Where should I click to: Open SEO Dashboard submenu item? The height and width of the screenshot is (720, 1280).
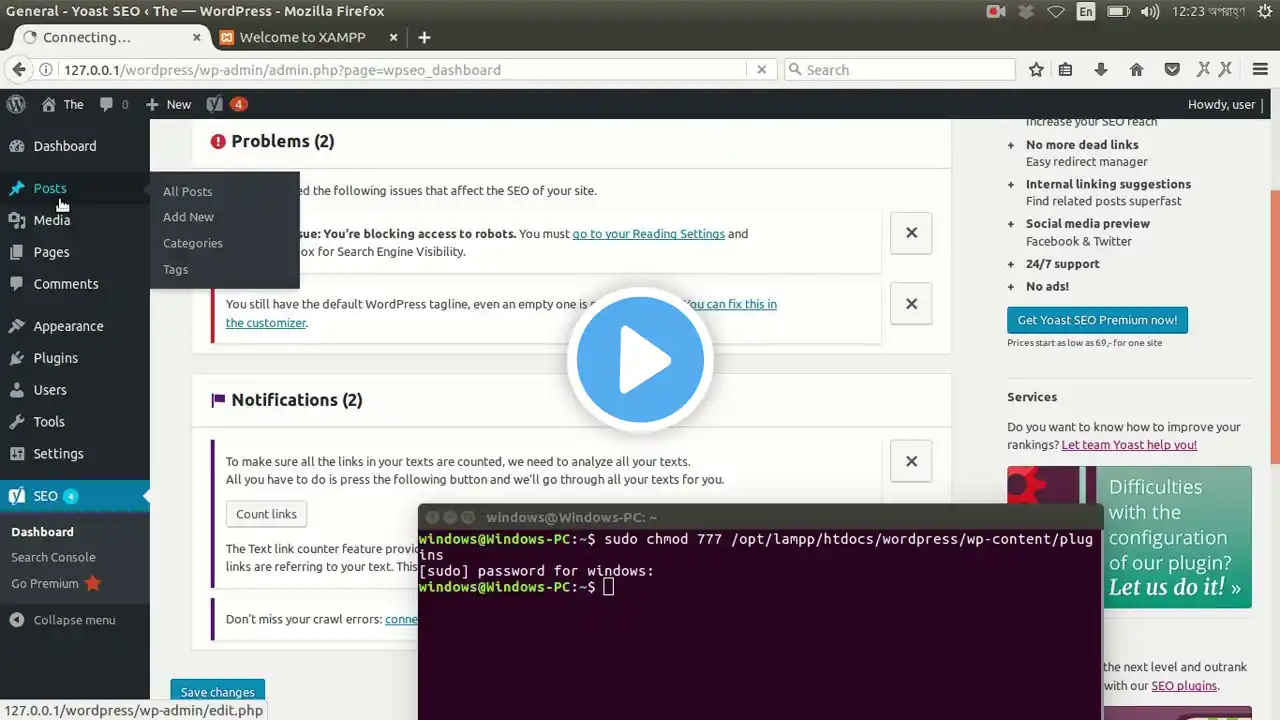[x=43, y=532]
